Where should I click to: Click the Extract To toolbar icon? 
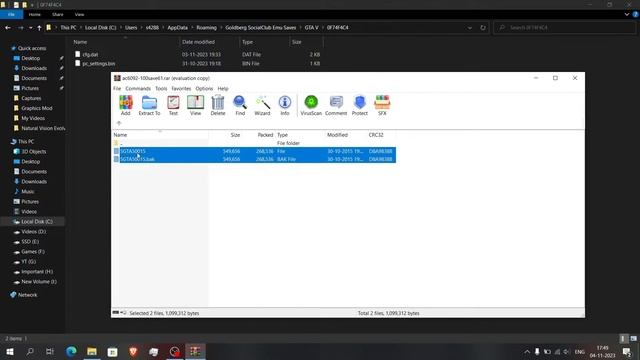[149, 105]
